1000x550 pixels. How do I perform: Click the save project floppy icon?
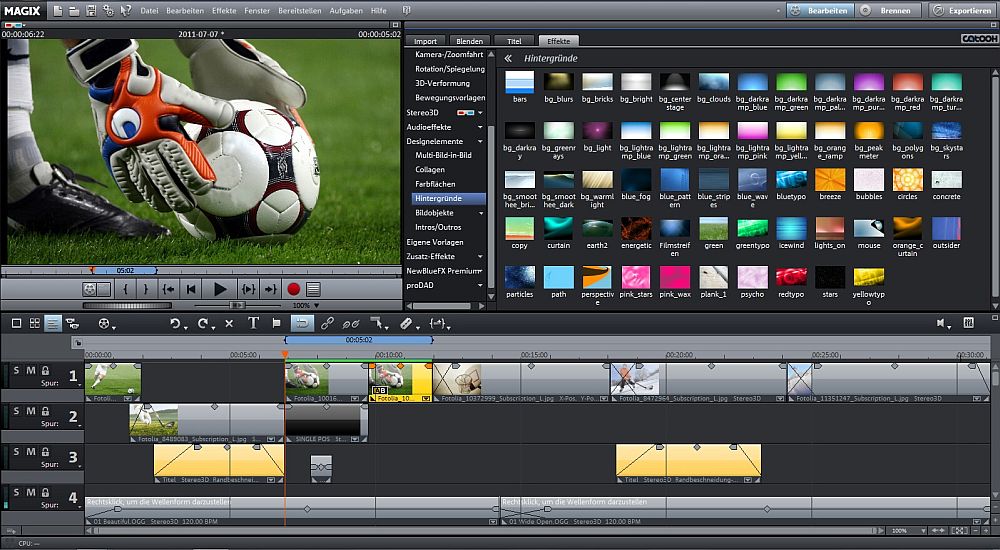(91, 10)
